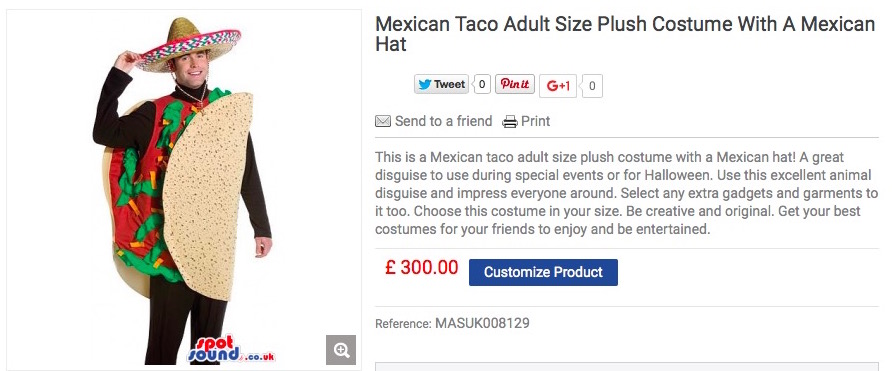The height and width of the screenshot is (371, 892).
Task: Click the Google +1 button
Action: coord(558,86)
